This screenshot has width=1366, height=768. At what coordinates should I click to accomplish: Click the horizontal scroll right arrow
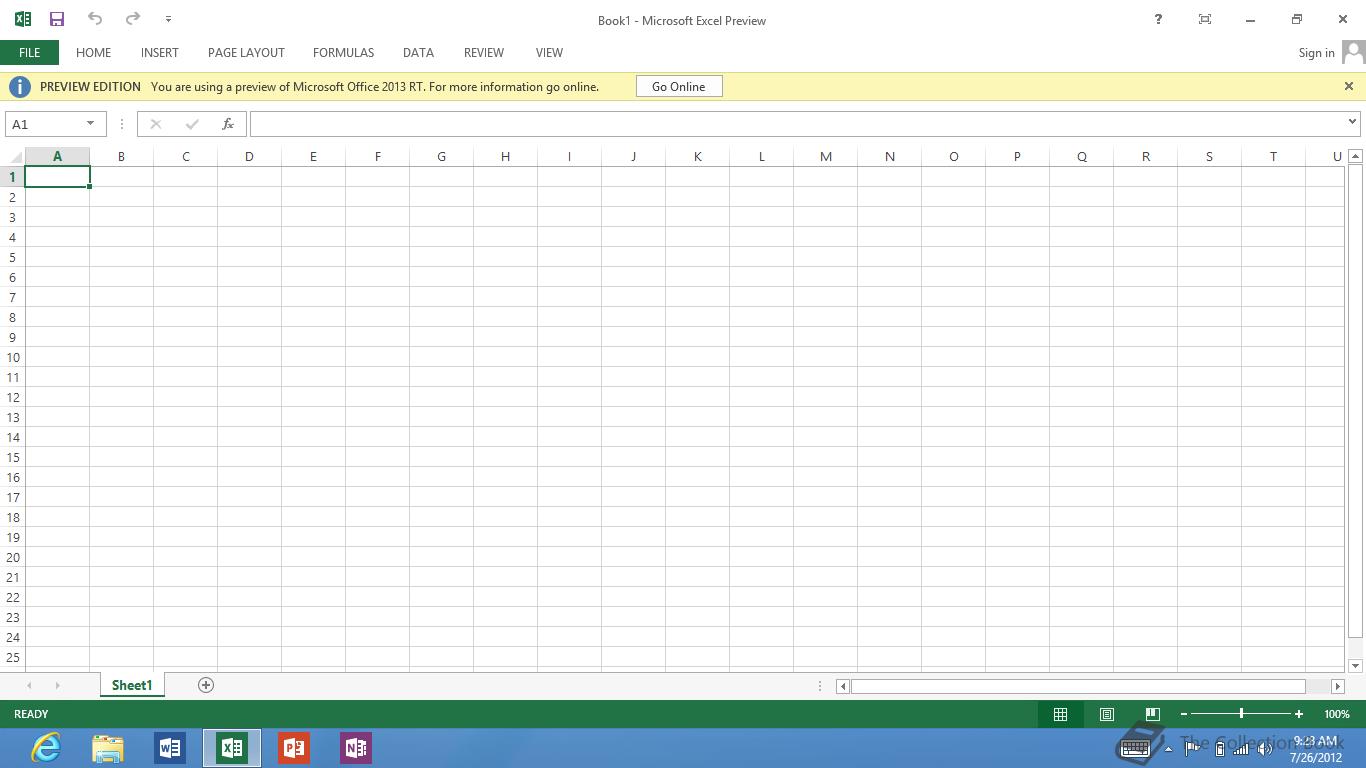(x=1338, y=686)
